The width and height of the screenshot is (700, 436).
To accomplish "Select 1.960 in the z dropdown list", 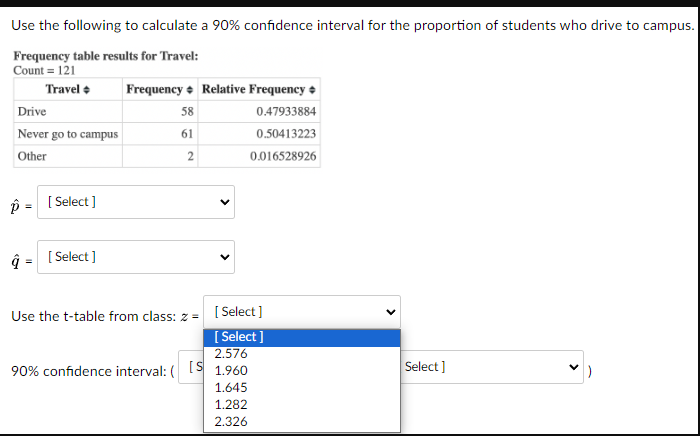I will pos(231,371).
